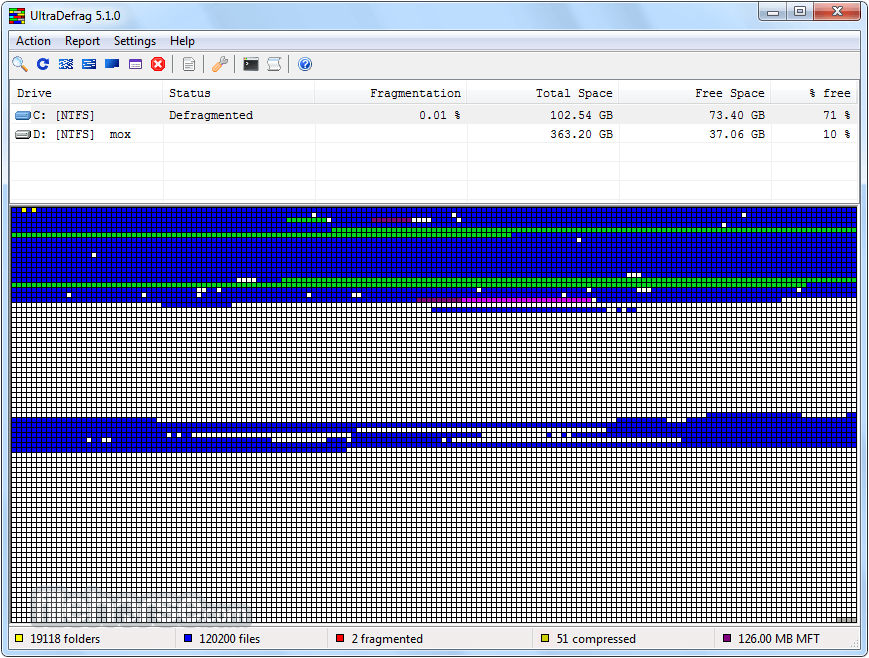Open the Report menu
Screen dimensions: 869x658
82,41
